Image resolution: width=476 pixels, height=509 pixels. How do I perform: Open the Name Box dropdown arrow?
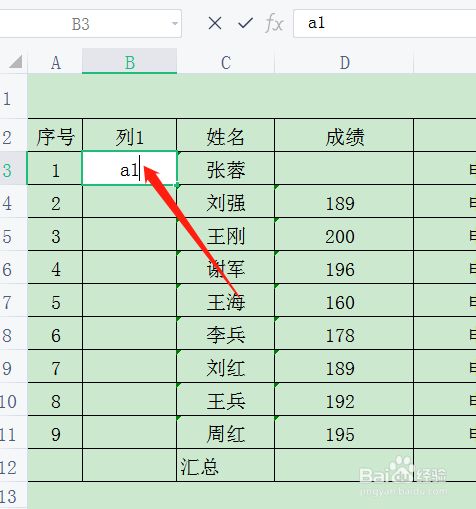pos(174,24)
